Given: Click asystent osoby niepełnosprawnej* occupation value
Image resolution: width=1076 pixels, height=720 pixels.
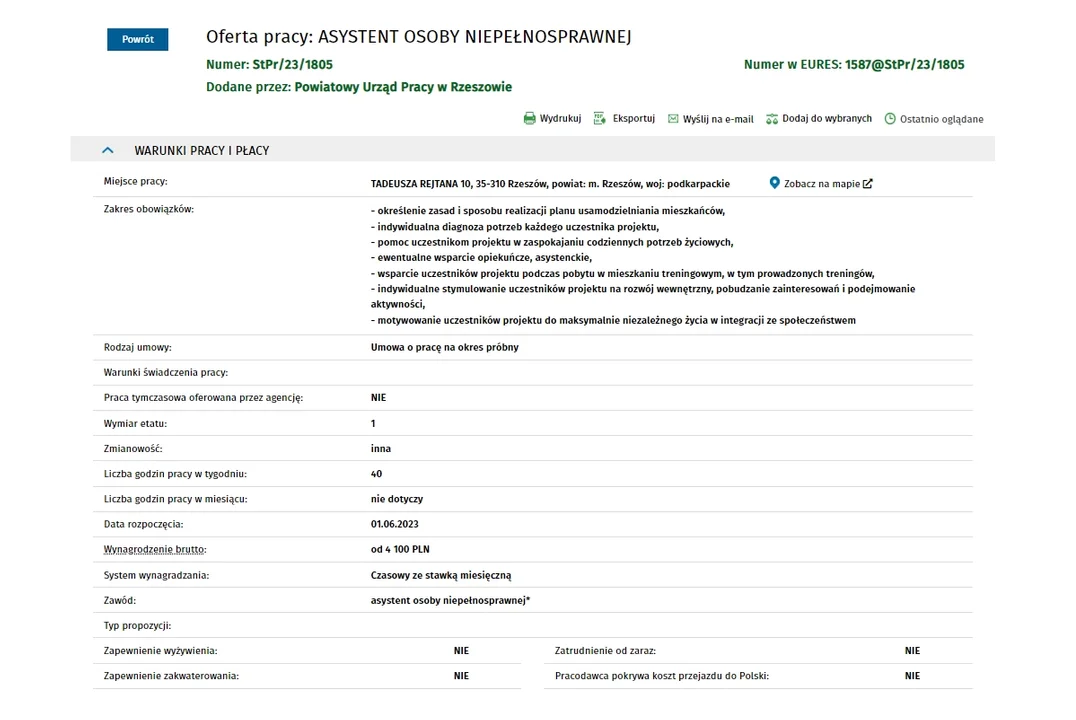Looking at the screenshot, I should click(450, 601).
